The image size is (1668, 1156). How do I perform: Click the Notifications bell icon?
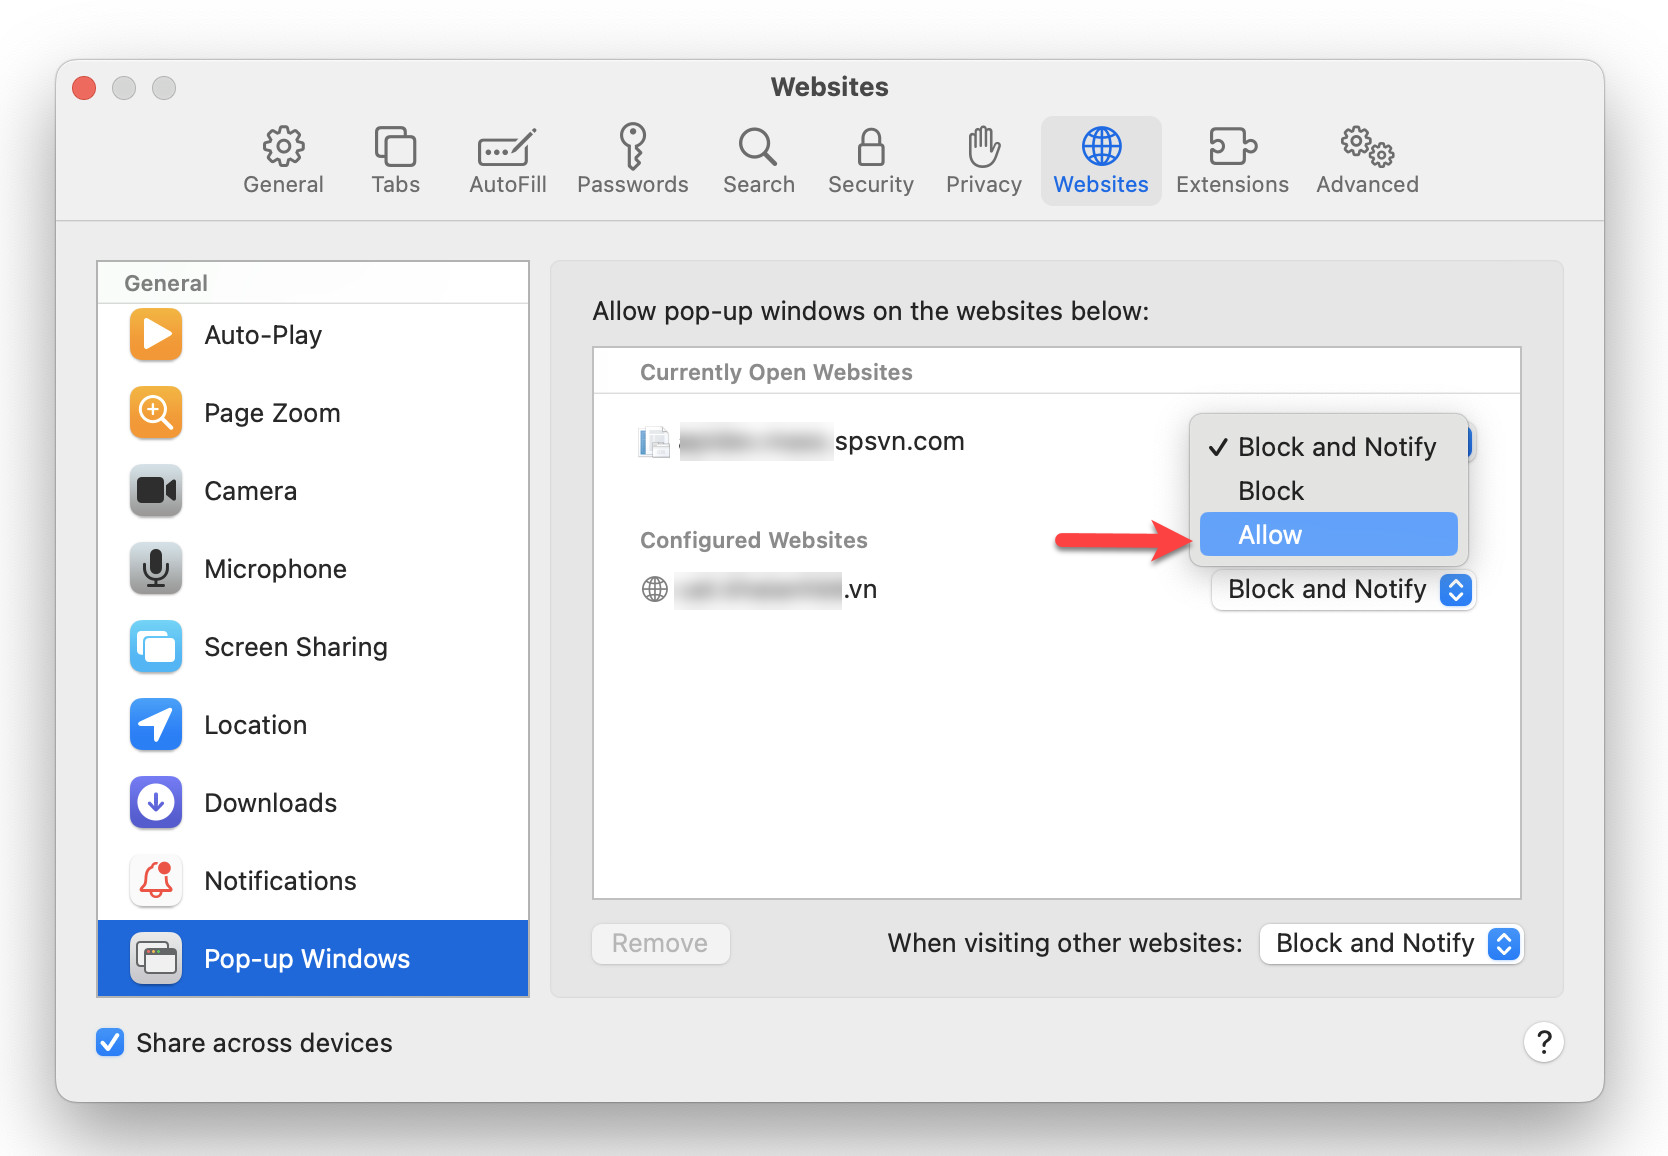(x=156, y=881)
